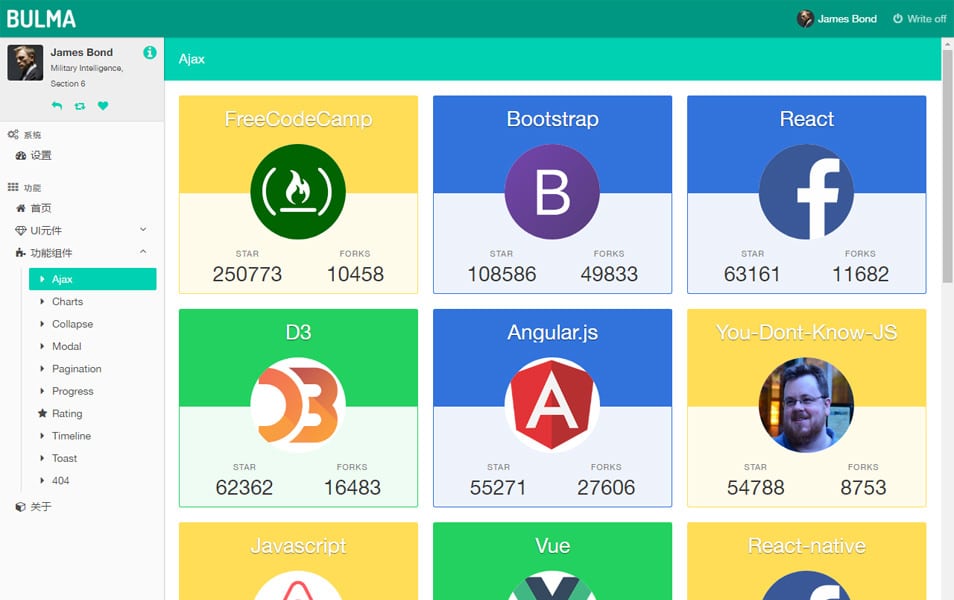This screenshot has height=600, width=954.
Task: Click the Bootstrap card title
Action: click(x=552, y=119)
